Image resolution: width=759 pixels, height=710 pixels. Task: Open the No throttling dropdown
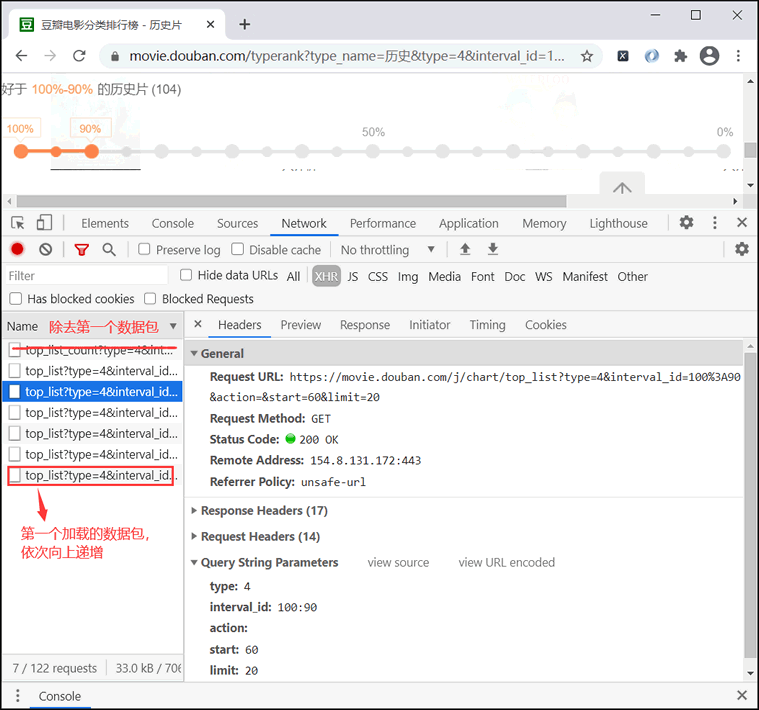388,250
